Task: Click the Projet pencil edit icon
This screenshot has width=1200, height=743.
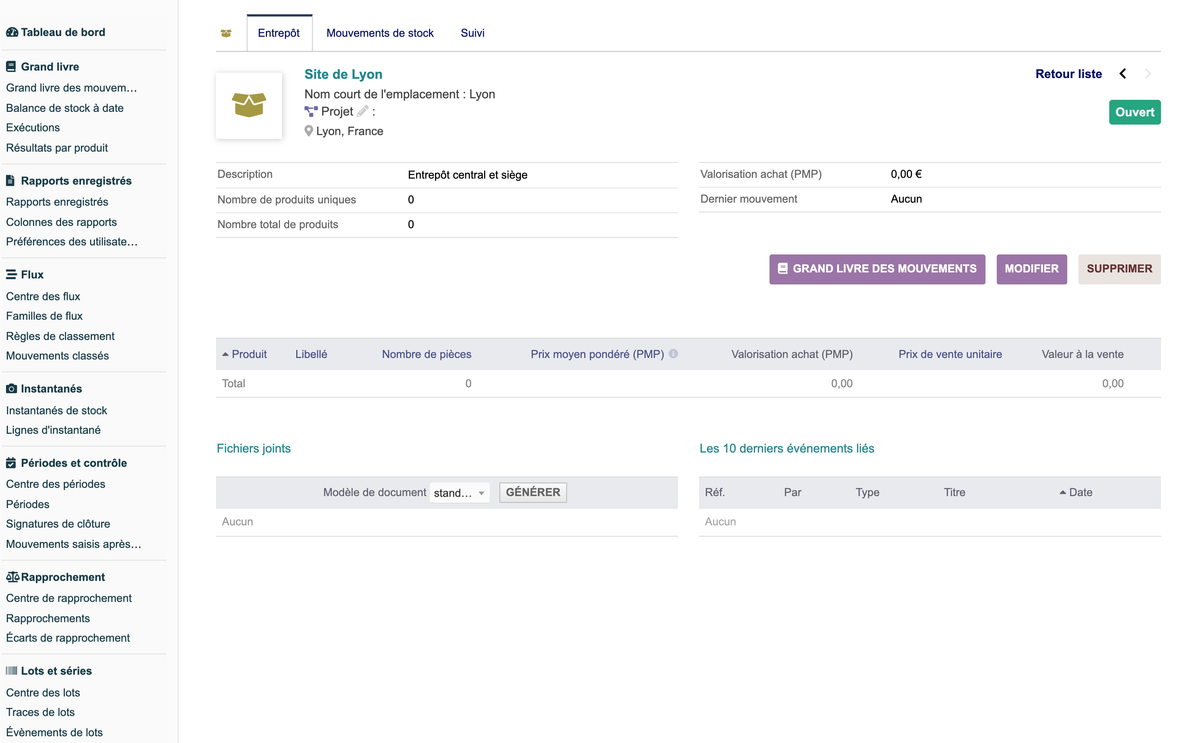Action: pos(363,111)
